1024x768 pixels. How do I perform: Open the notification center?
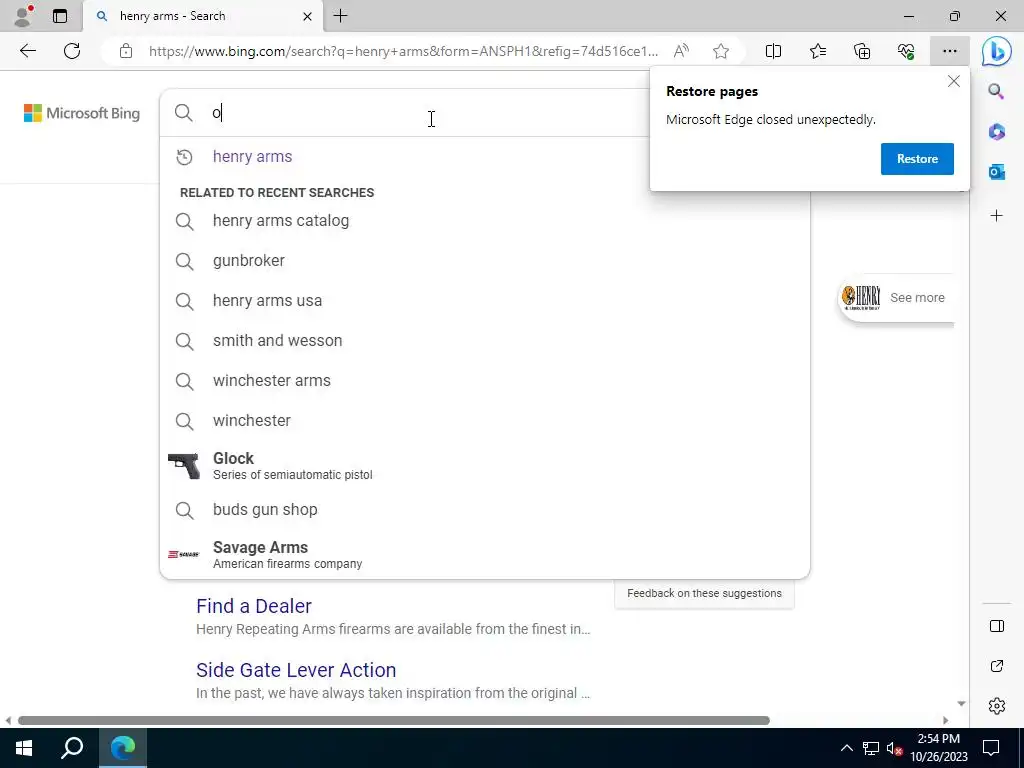tap(991, 748)
